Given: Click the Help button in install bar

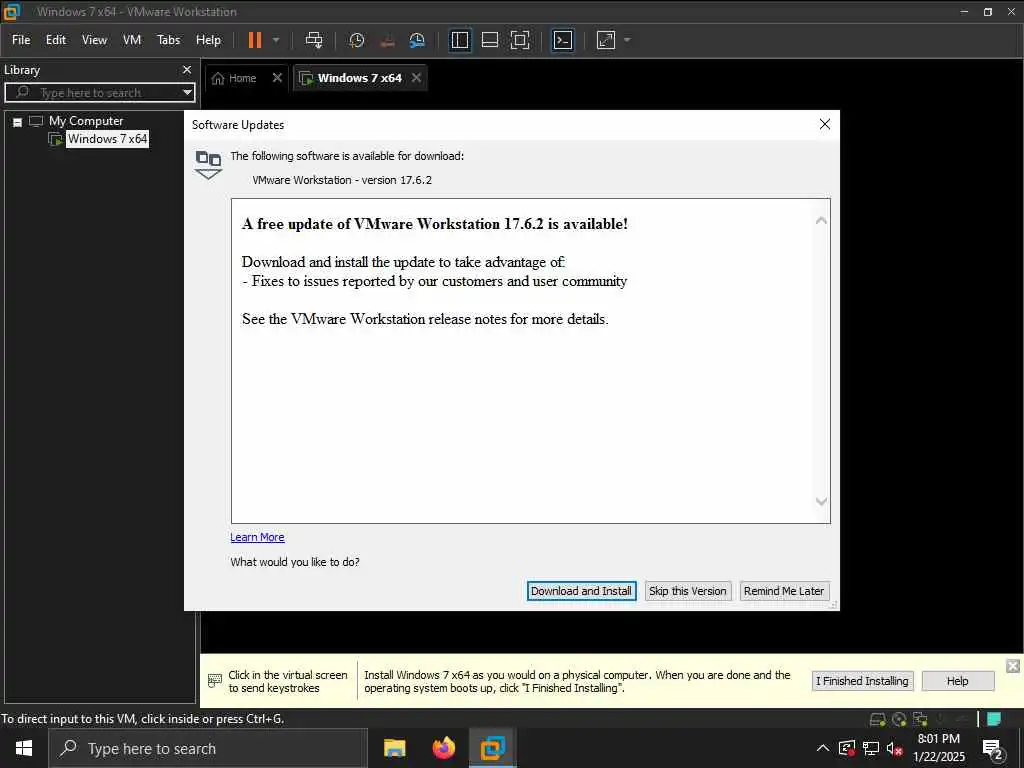Looking at the screenshot, I should tap(957, 681).
